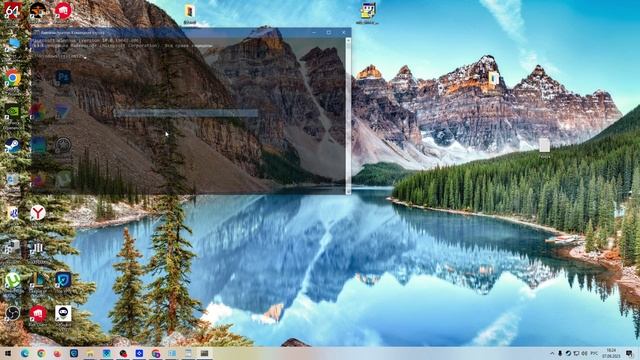This screenshot has height=360, width=640.
Task: Click the scroll-down arrow in the console window
Action: (x=348, y=191)
